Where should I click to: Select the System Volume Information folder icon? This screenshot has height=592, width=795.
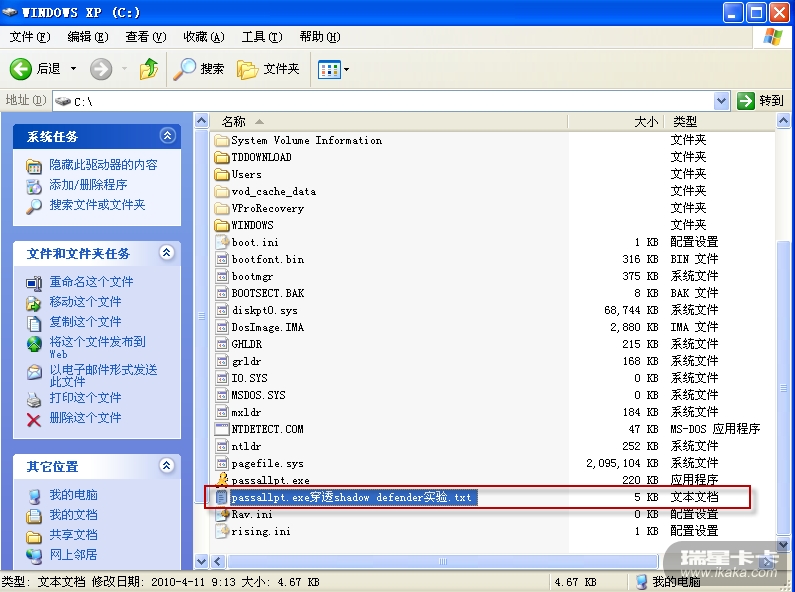[x=222, y=140]
